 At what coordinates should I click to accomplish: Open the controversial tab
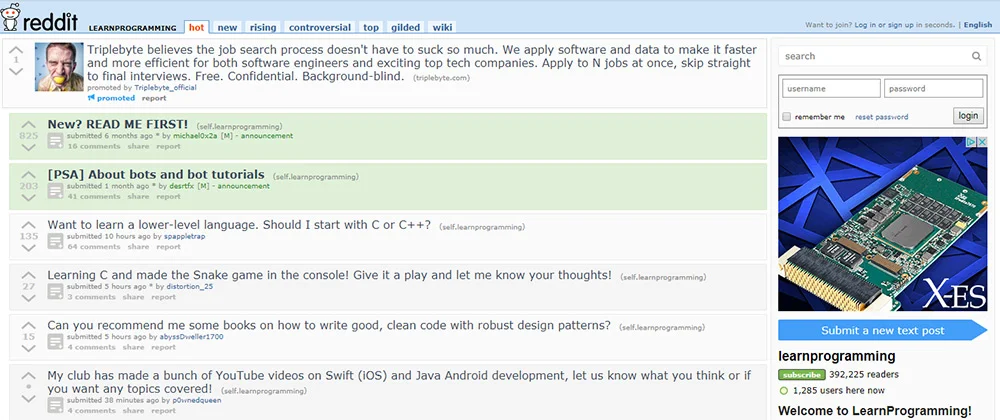tap(320, 27)
